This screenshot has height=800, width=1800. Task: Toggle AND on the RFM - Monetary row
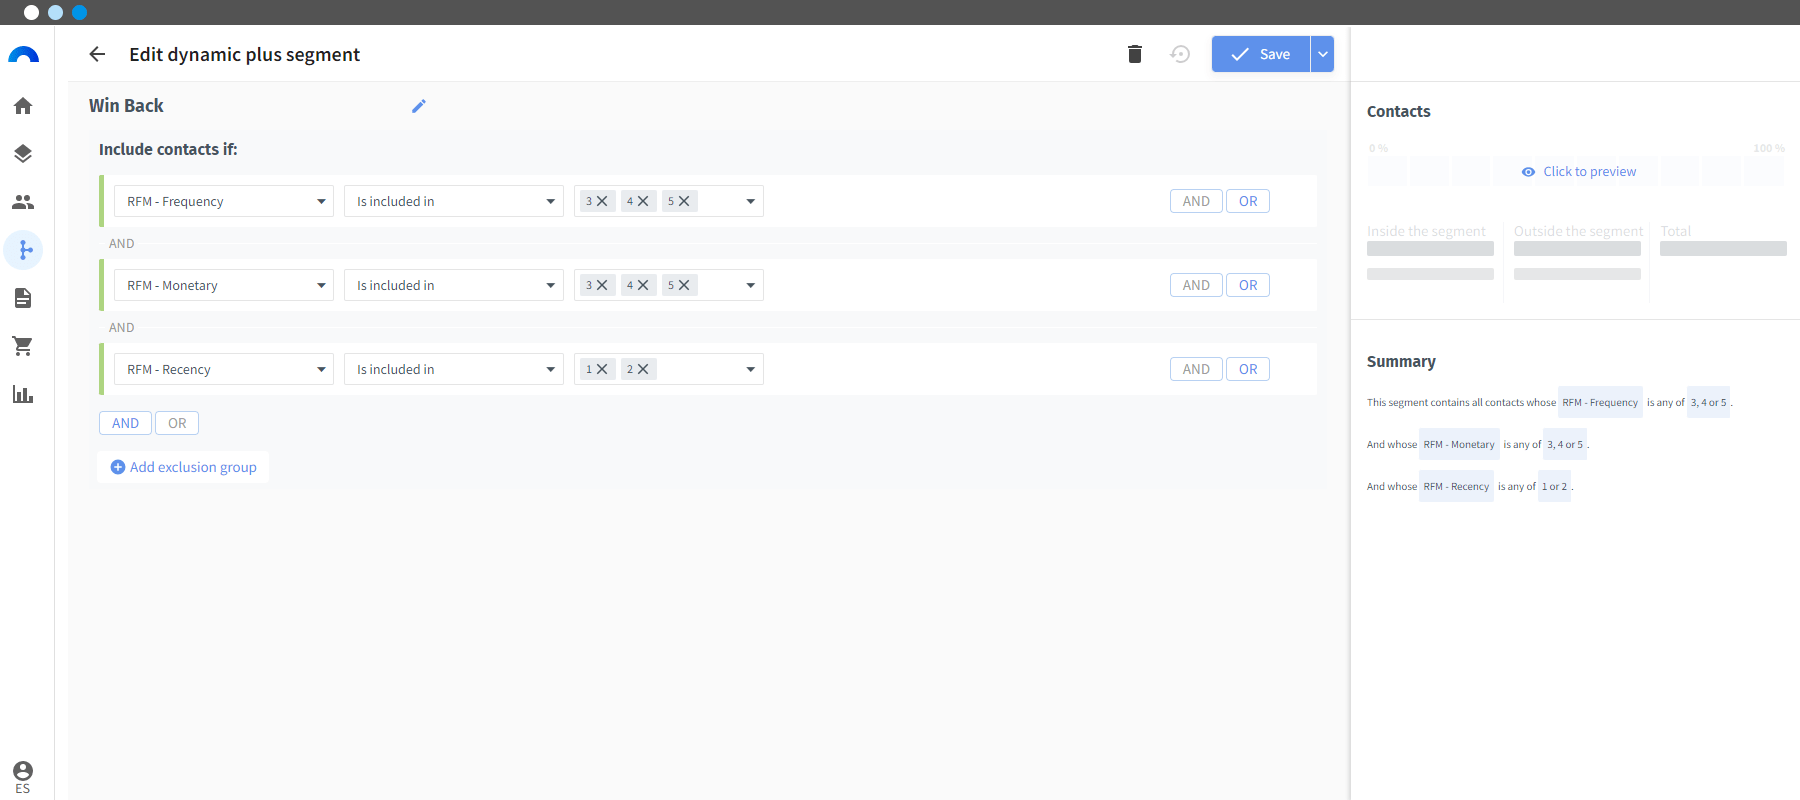[1195, 285]
